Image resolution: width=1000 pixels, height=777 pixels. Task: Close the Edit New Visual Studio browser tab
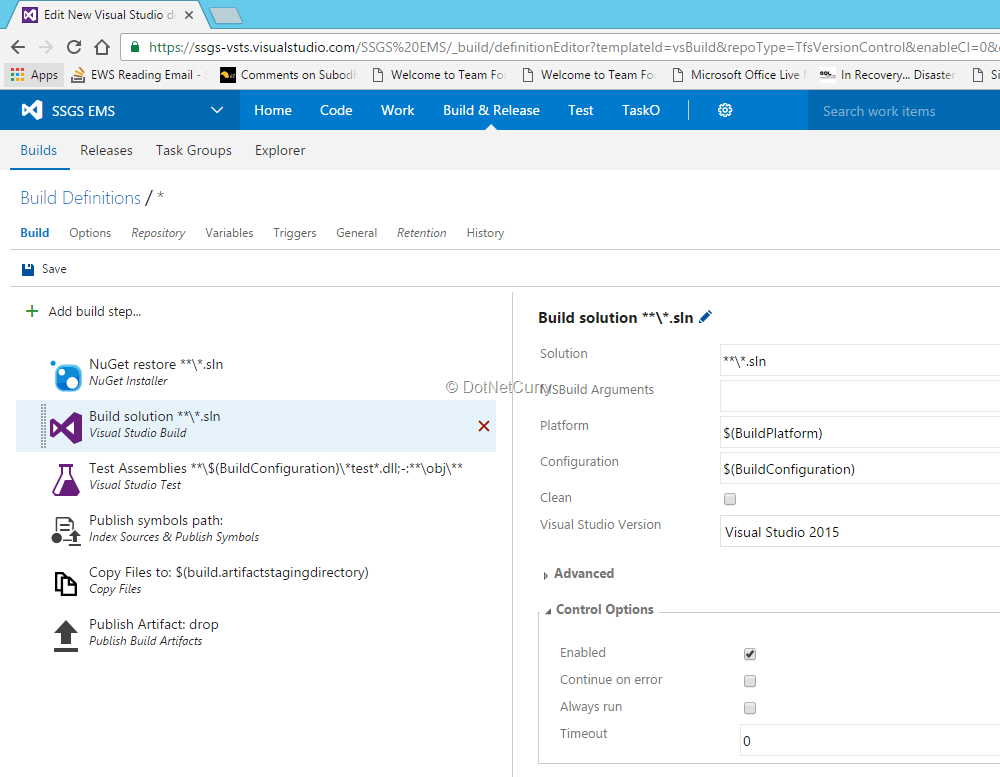[189, 15]
